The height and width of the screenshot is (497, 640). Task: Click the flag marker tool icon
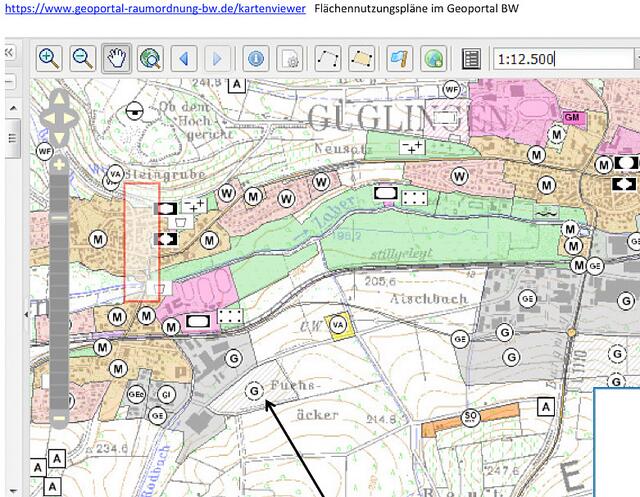[399, 58]
